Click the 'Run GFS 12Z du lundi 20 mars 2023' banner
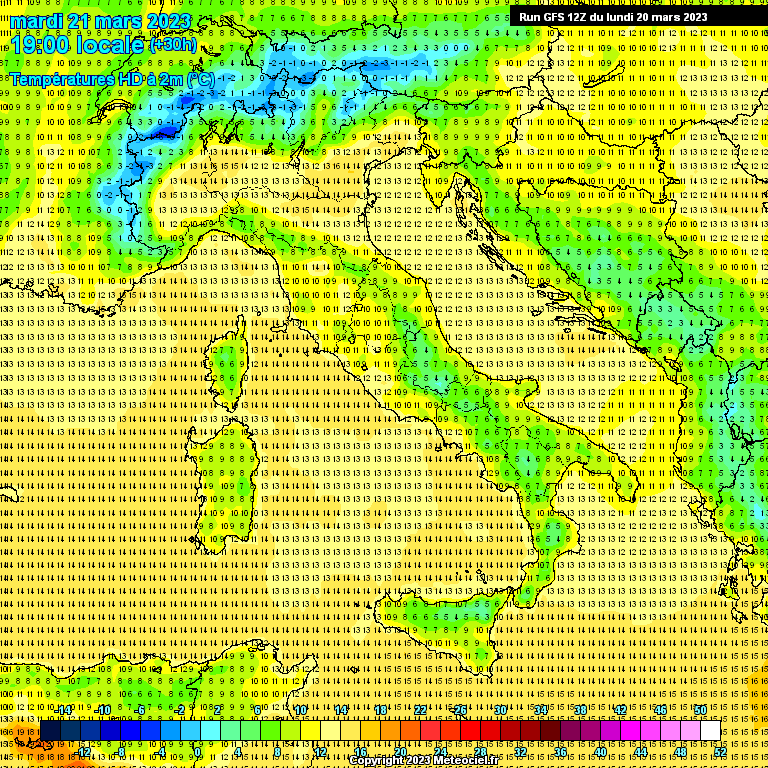The width and height of the screenshot is (768, 768). tap(613, 17)
